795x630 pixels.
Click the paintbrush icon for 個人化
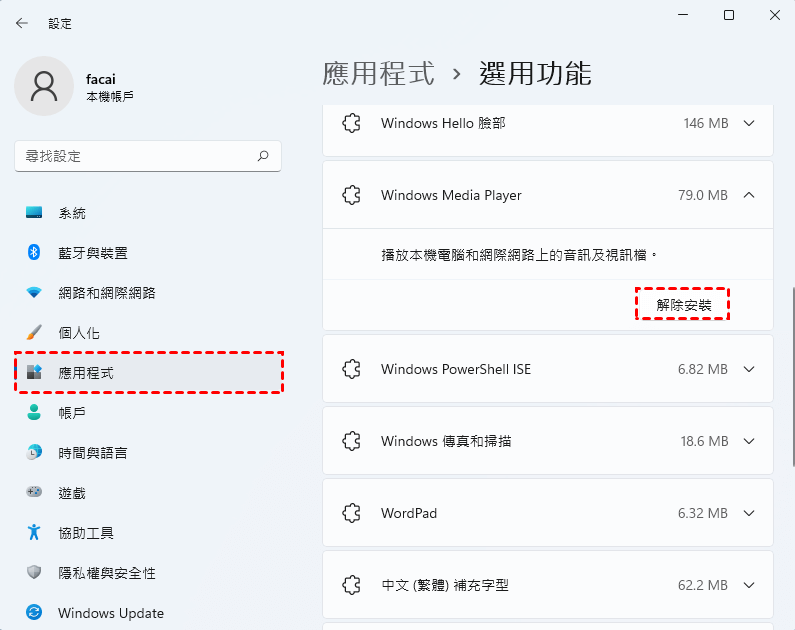point(34,332)
